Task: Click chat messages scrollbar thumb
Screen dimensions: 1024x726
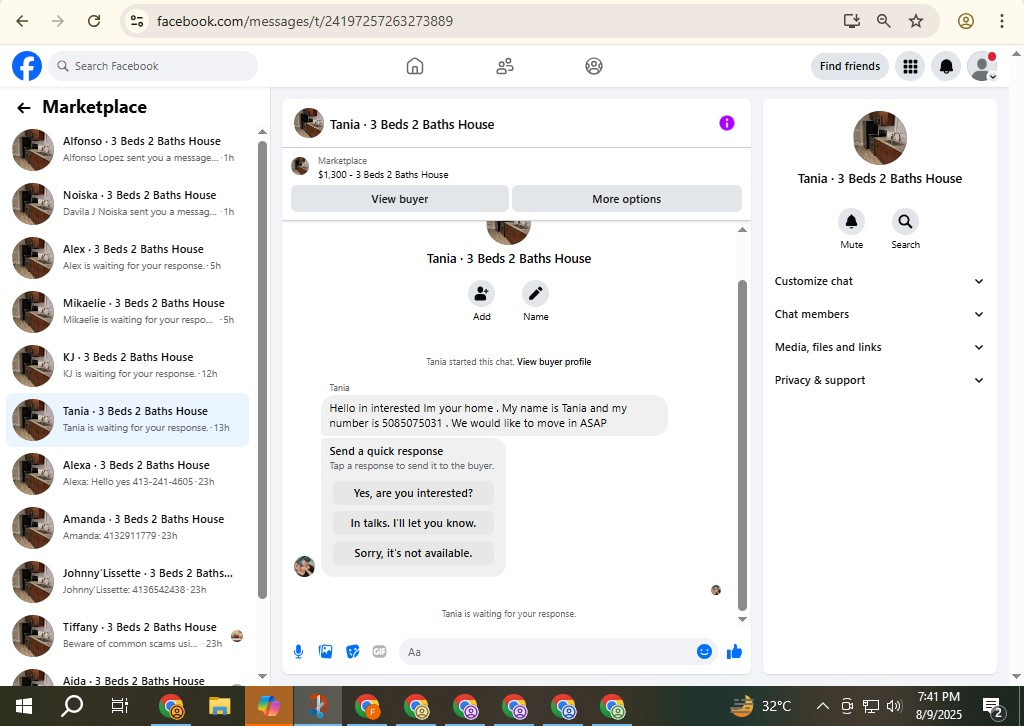Action: click(x=742, y=445)
